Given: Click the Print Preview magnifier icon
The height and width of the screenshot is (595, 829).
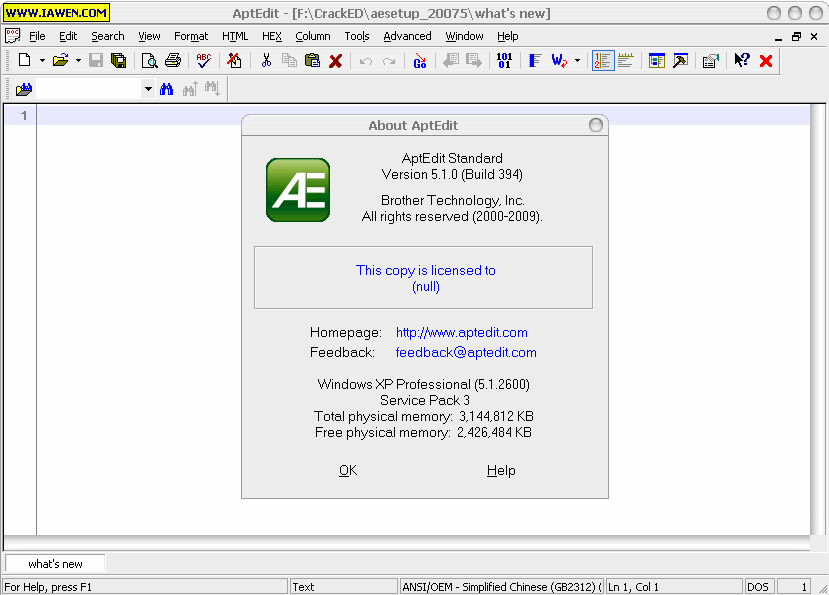Looking at the screenshot, I should [x=149, y=61].
